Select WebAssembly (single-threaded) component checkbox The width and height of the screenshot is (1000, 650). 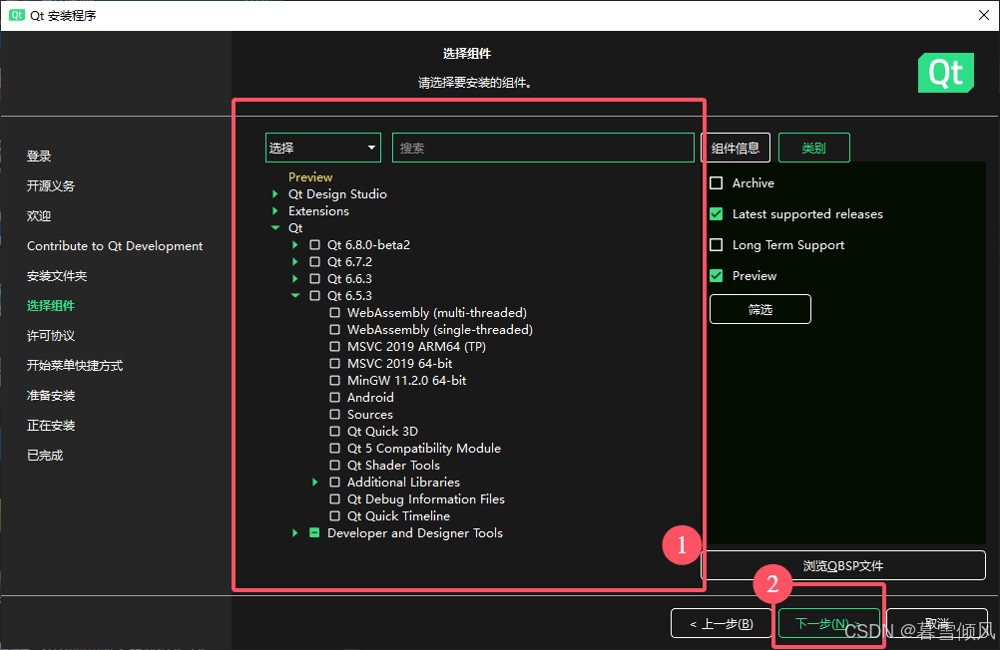(334, 330)
